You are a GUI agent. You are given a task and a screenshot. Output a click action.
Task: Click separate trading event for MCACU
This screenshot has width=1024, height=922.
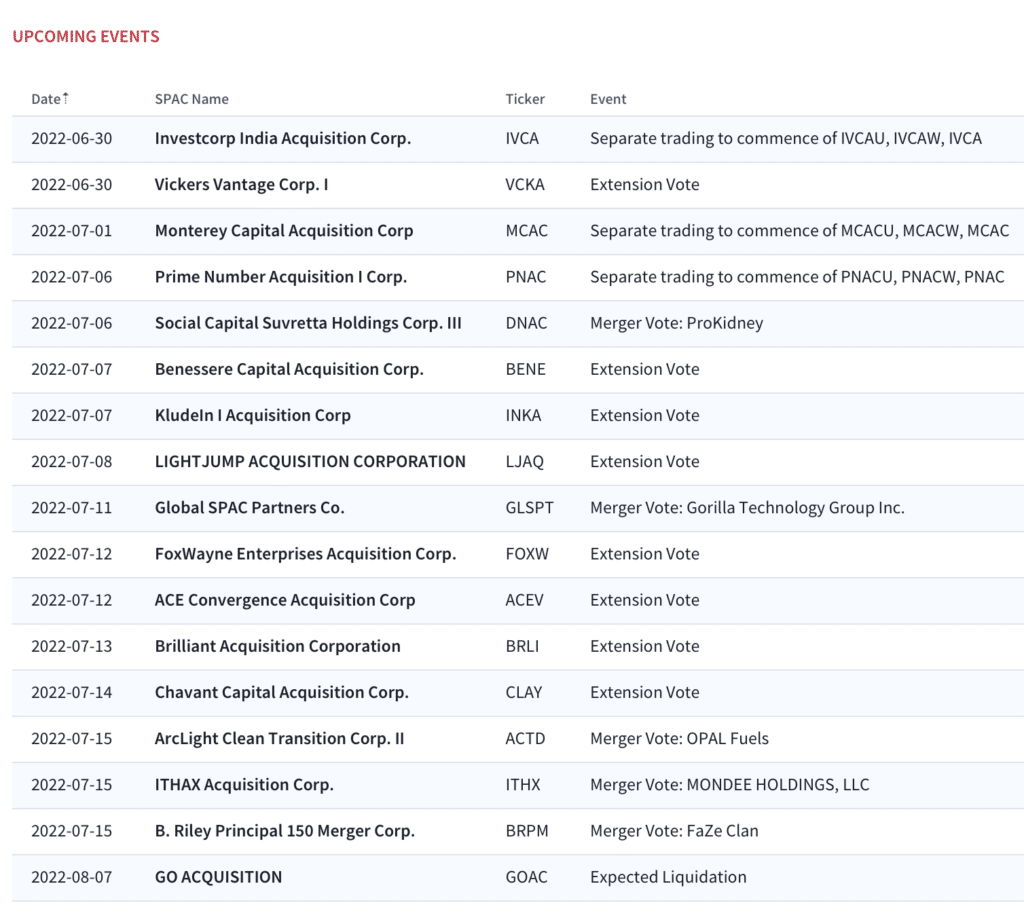point(799,231)
